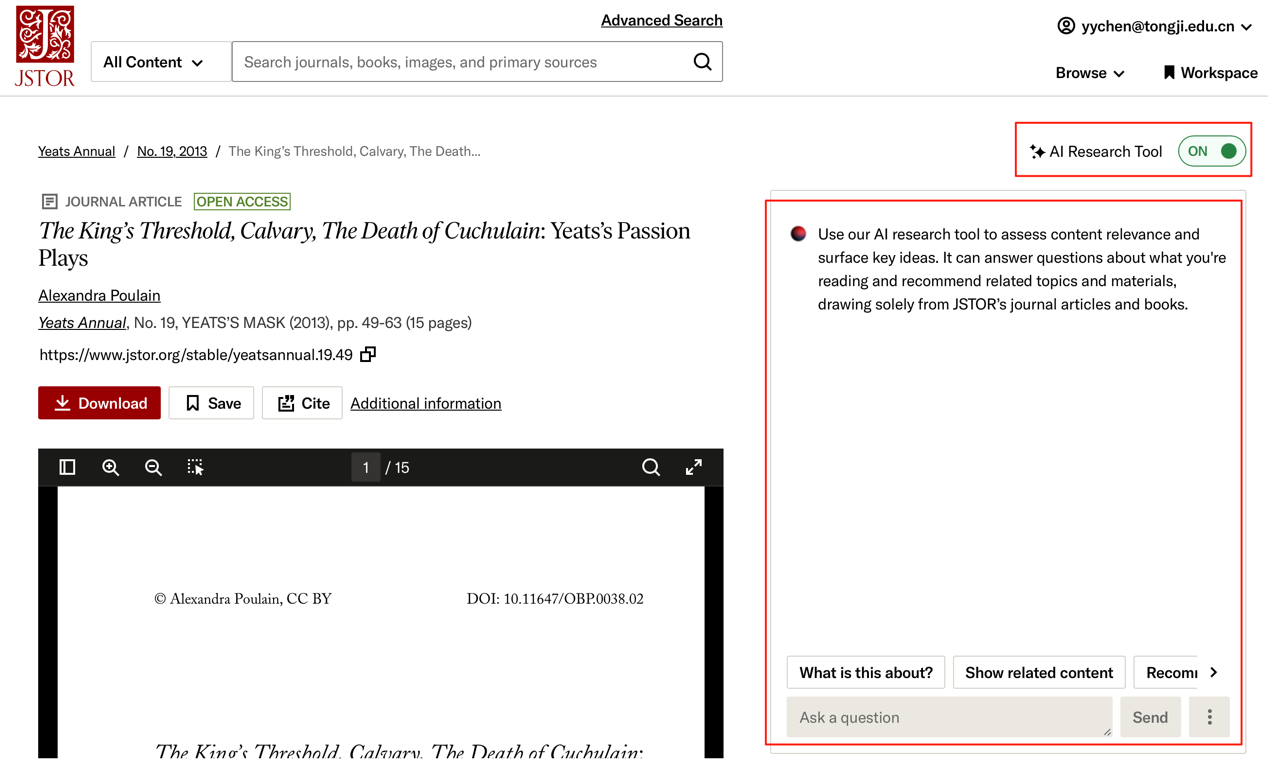The height and width of the screenshot is (759, 1269).
Task: Toggle the PDF viewer sidebar panel
Action: tap(67, 467)
